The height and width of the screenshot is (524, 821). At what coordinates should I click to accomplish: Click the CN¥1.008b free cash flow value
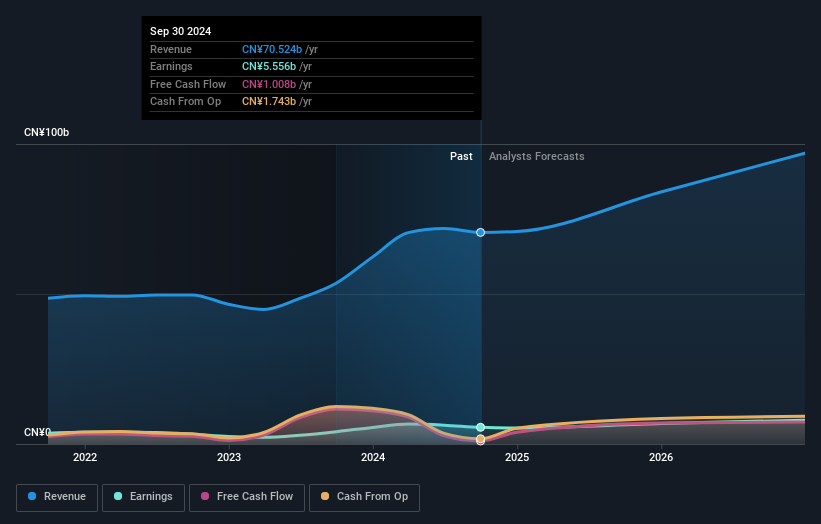click(269, 84)
